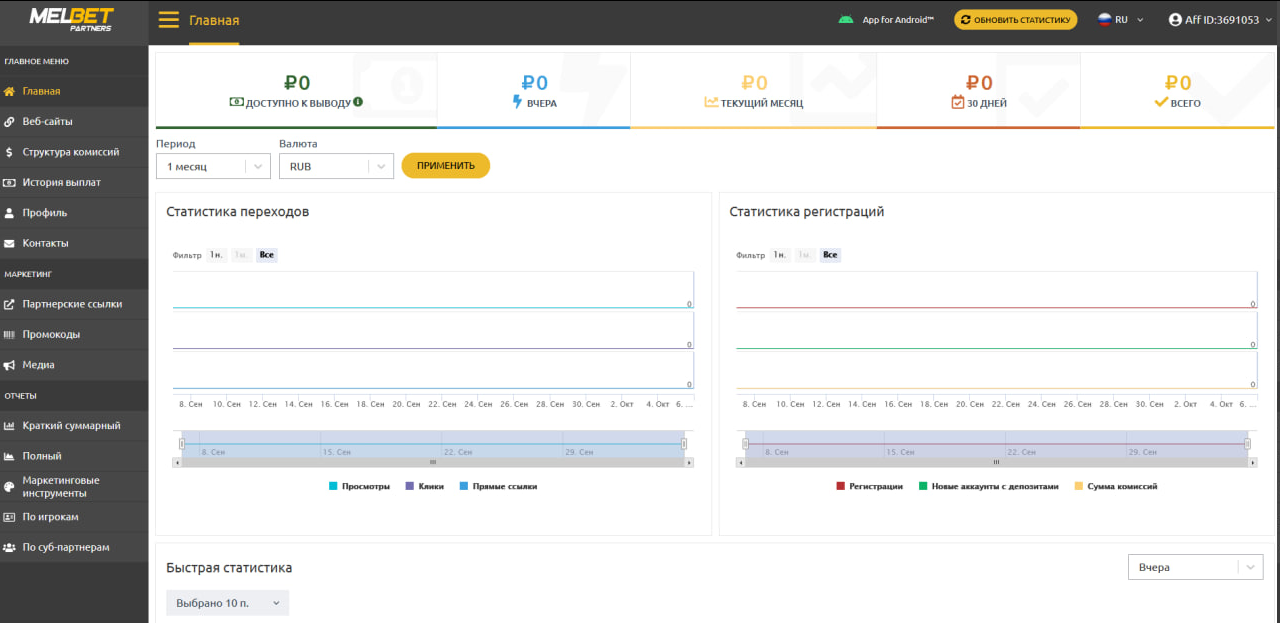Click the megaphone icon for Медиа
Viewport: 1280px width, 623px height.
(x=9, y=365)
